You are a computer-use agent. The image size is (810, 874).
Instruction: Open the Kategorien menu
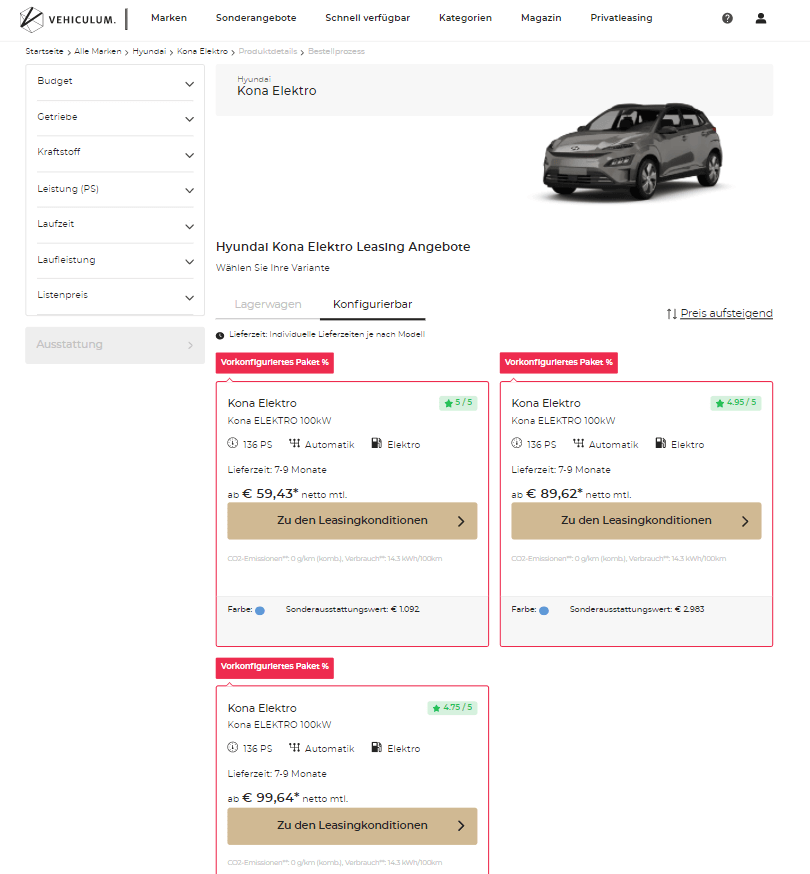(465, 18)
